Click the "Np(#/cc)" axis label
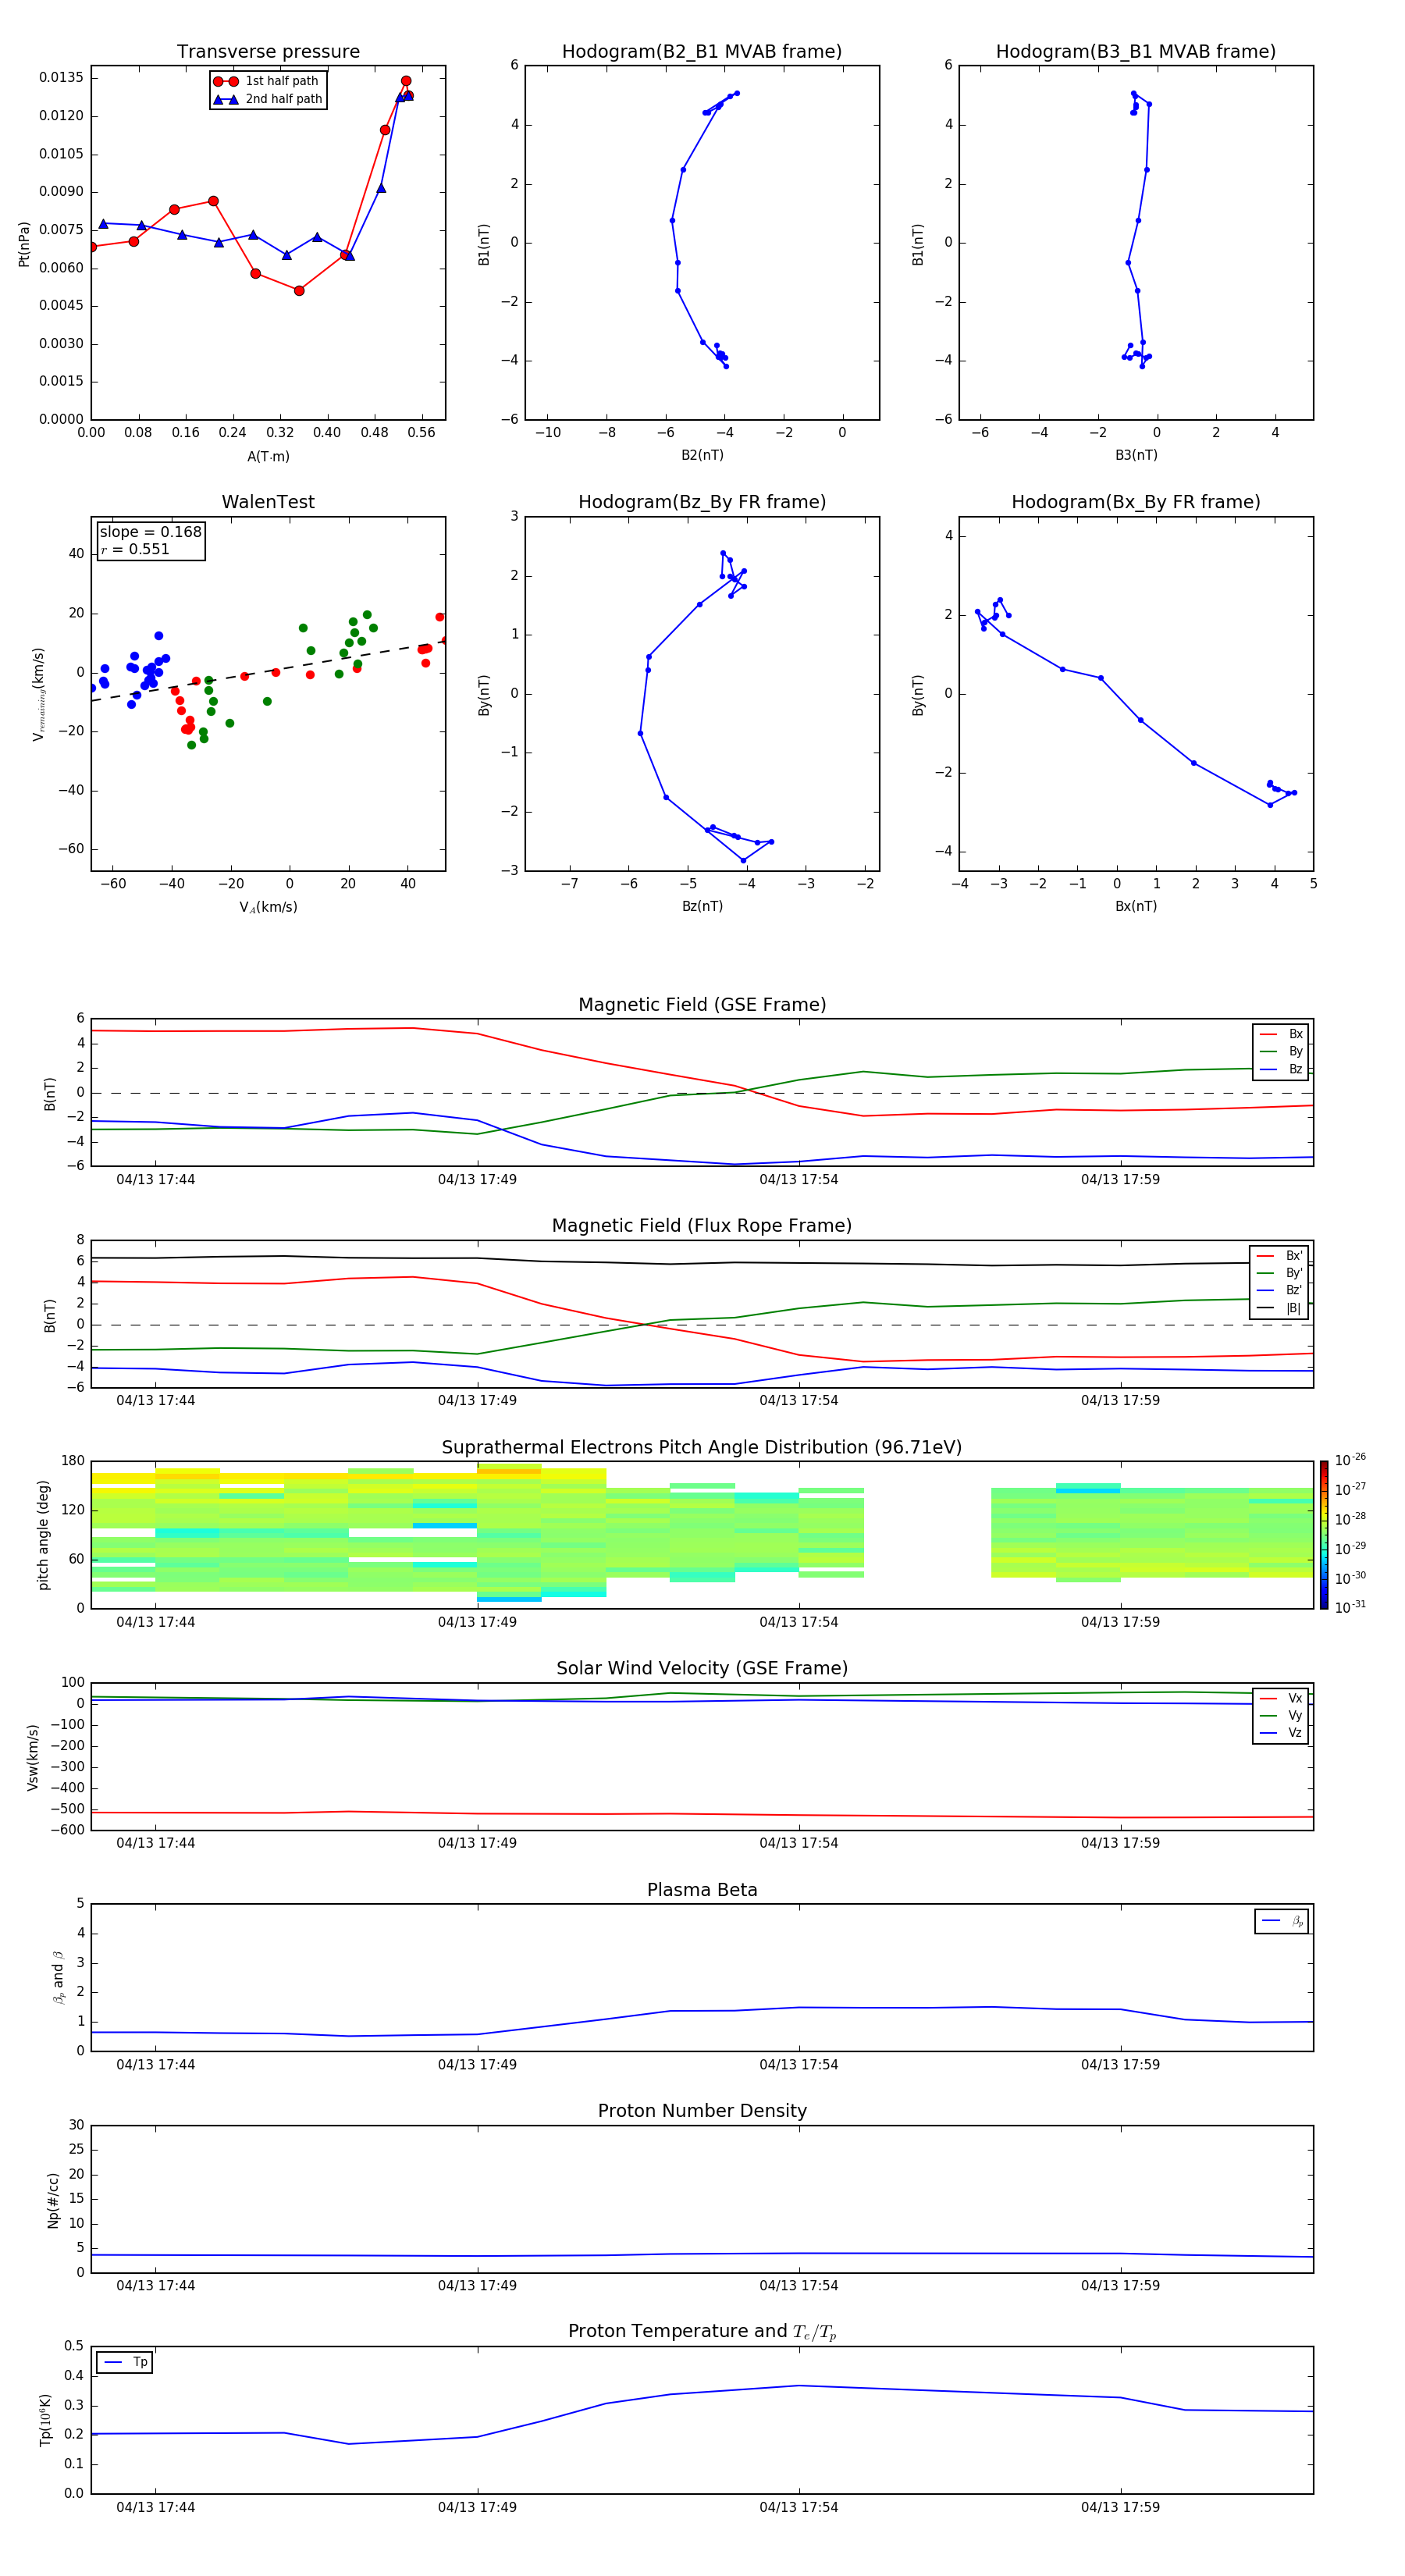The height and width of the screenshot is (2576, 1405). click(53, 2200)
